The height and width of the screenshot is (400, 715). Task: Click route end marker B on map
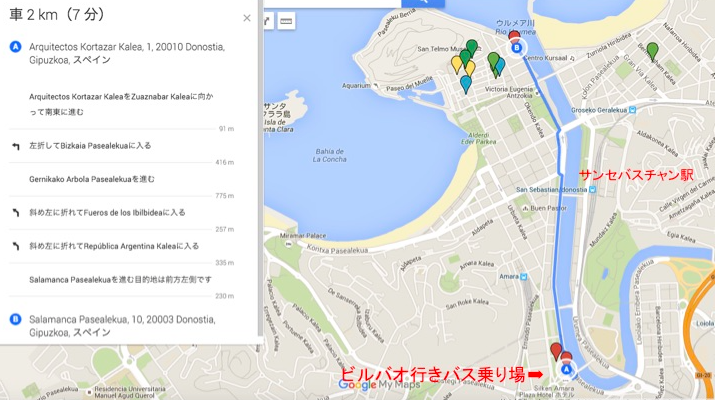pos(516,47)
